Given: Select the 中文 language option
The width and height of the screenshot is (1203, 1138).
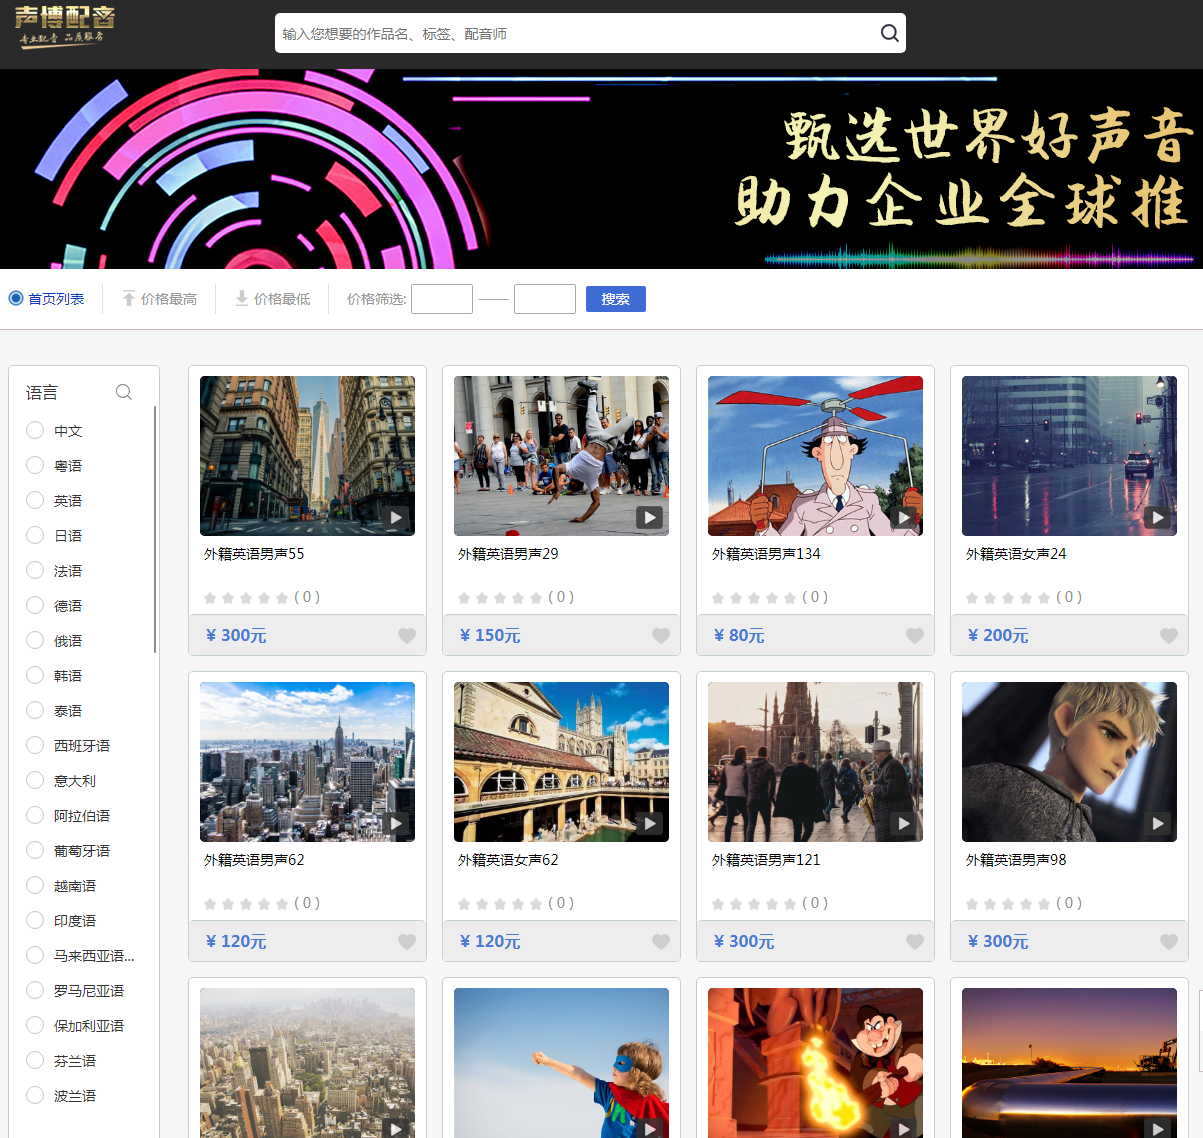Looking at the screenshot, I should [x=35, y=430].
